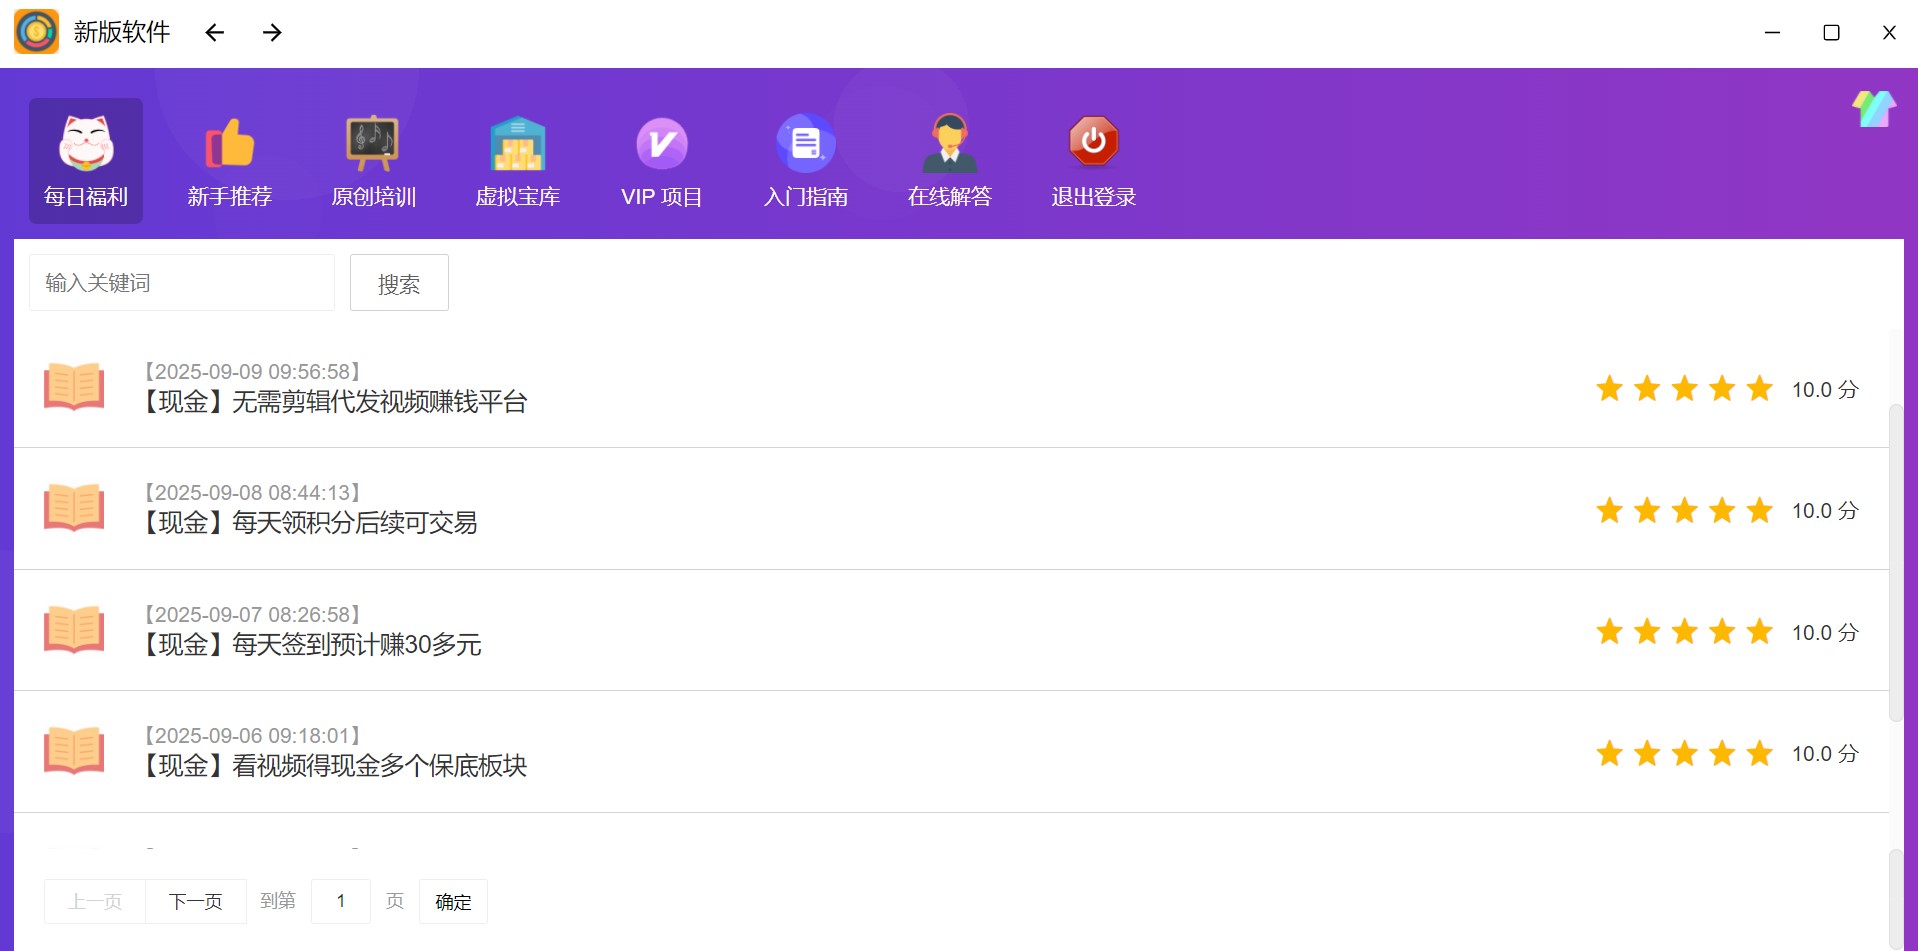Click the 退出登录 power icon
1918x951 pixels.
coord(1093,144)
